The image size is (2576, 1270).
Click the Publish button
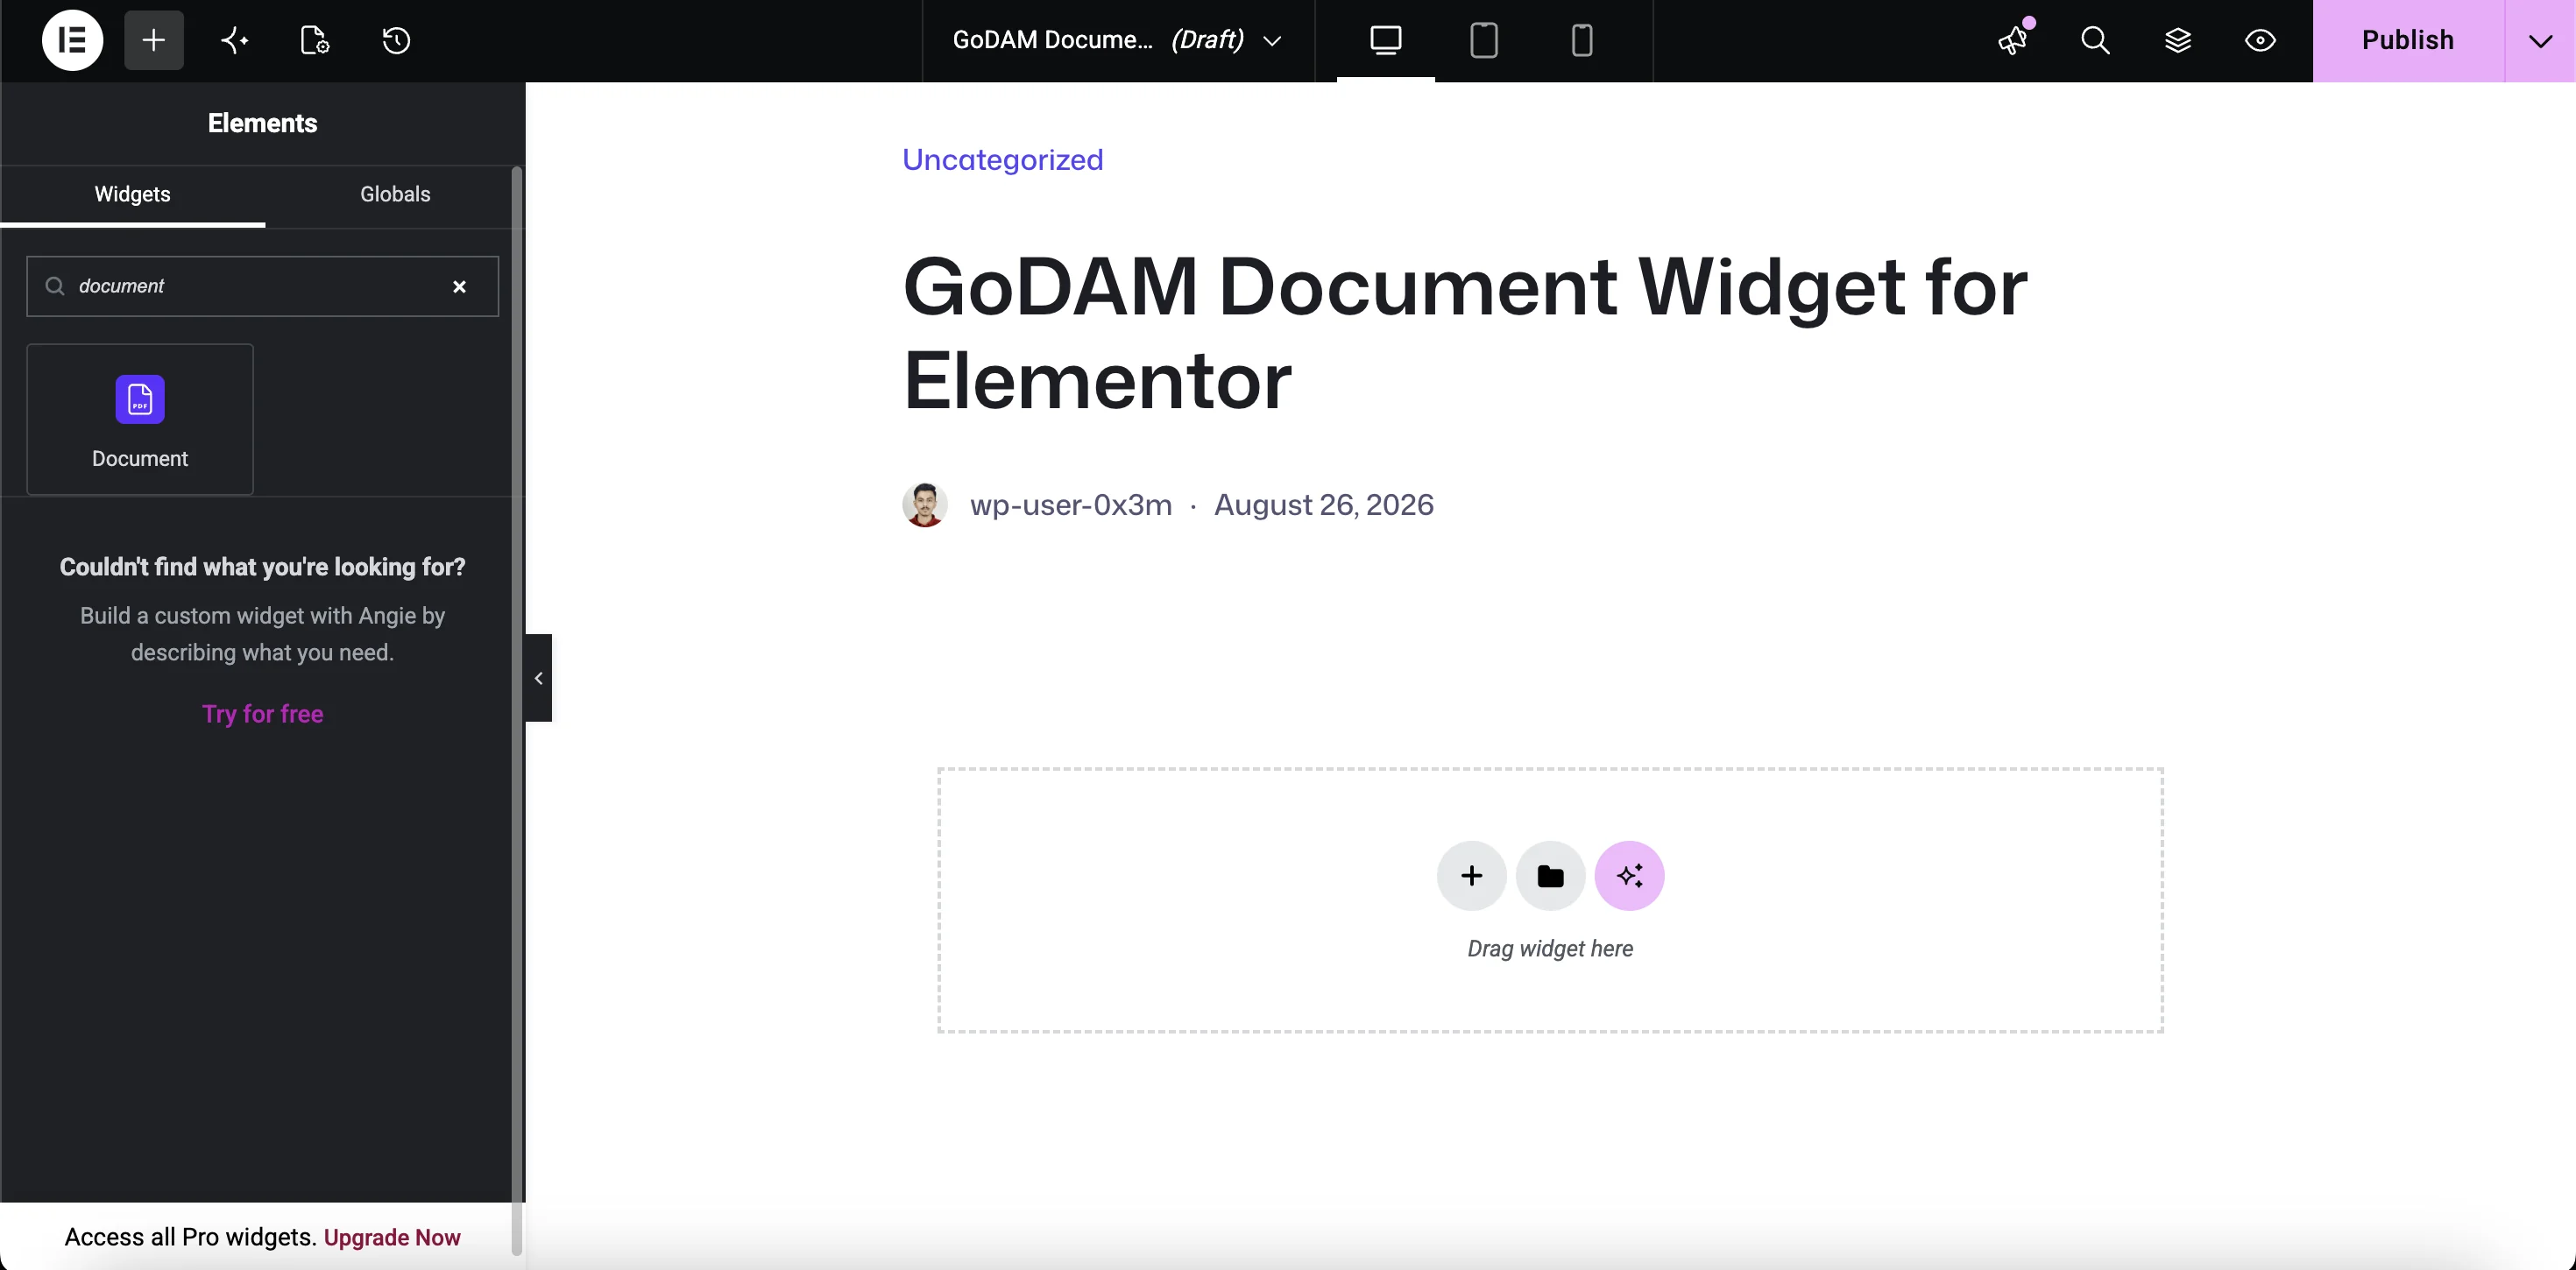coord(2408,40)
